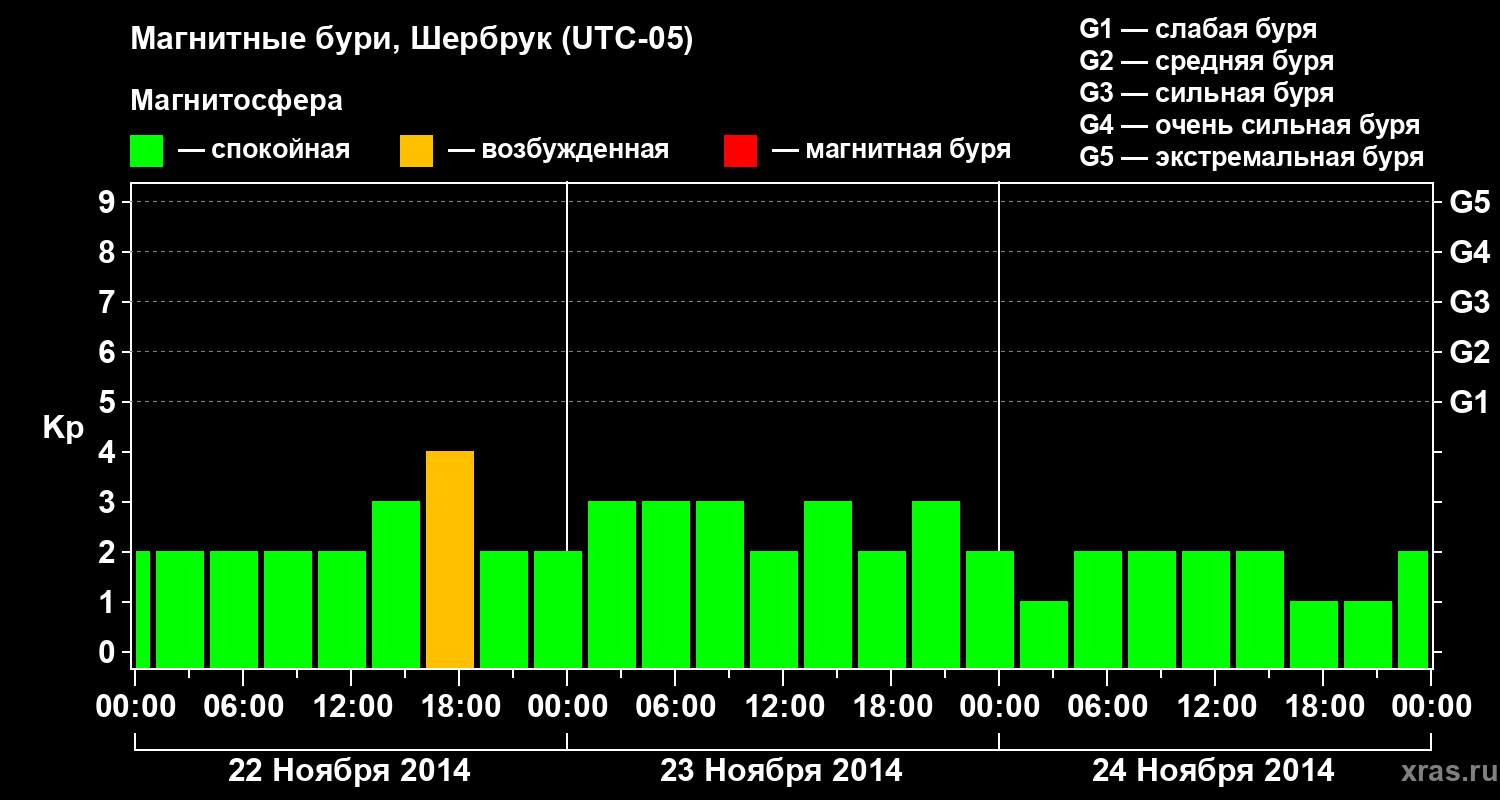
Task: Click the 'Магнитосфера' heading
Action: pyautogui.click(x=237, y=101)
